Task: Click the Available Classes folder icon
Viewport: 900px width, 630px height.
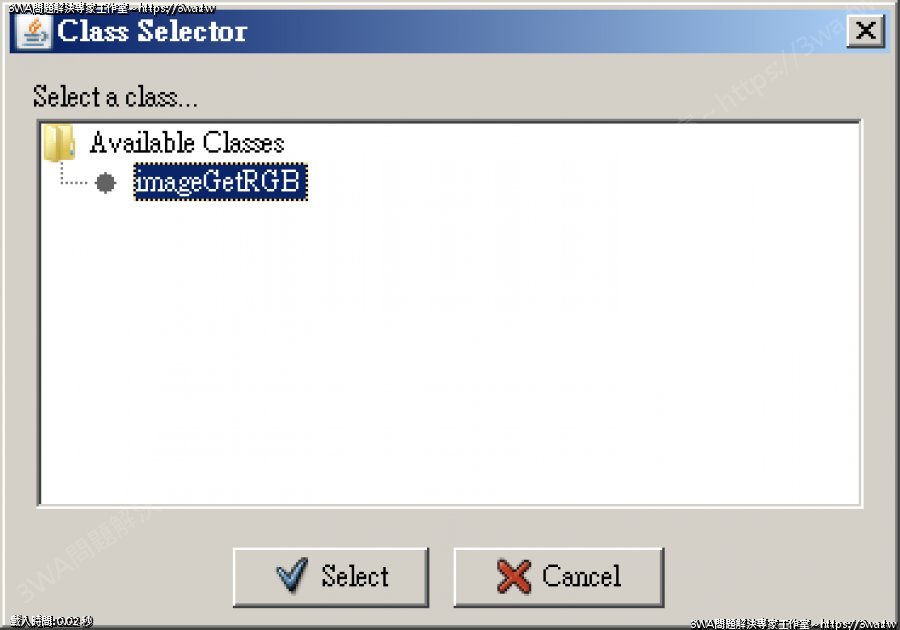Action: click(x=59, y=142)
